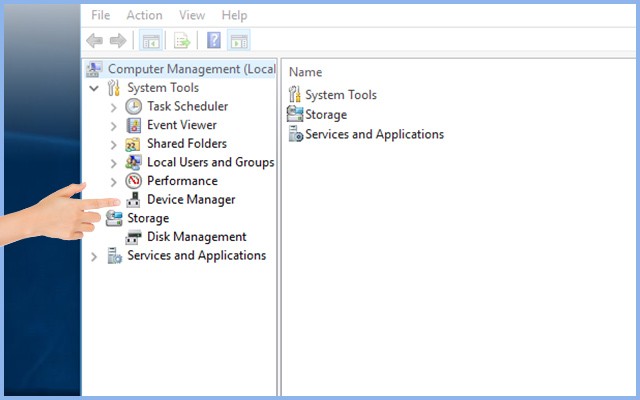640x400 pixels.
Task: Expand Services and Applications in tree
Action: pyautogui.click(x=94, y=256)
